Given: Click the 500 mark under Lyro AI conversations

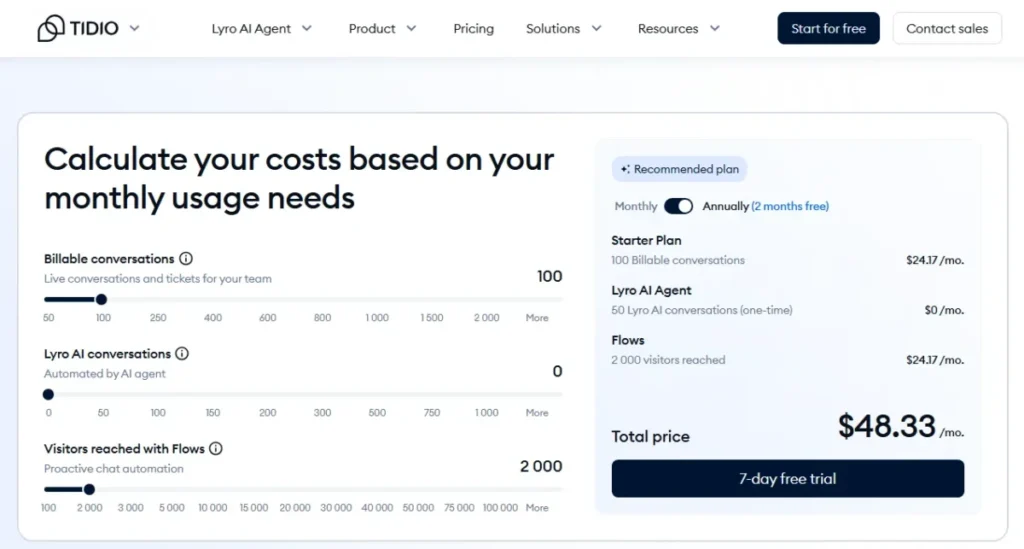Looking at the screenshot, I should click(377, 413).
